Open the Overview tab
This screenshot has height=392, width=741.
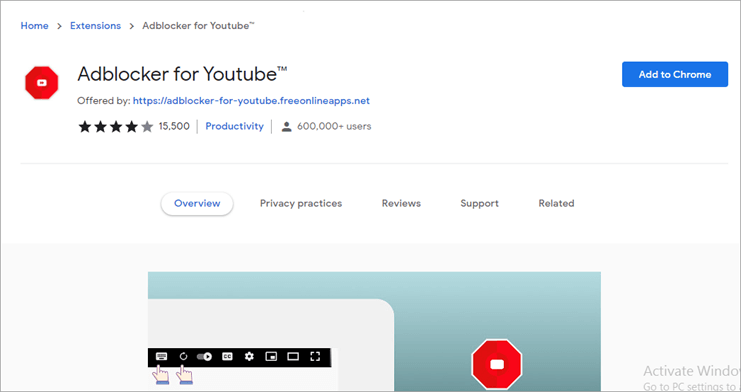point(197,203)
